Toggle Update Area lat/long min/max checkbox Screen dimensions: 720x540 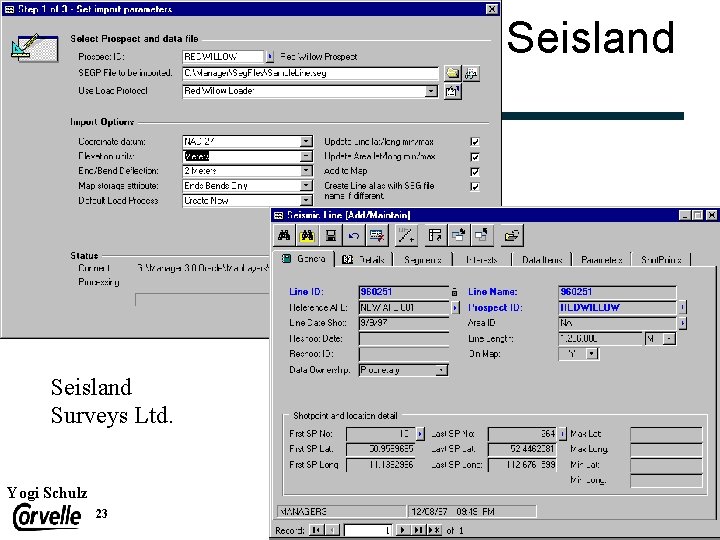pyautogui.click(x=475, y=157)
